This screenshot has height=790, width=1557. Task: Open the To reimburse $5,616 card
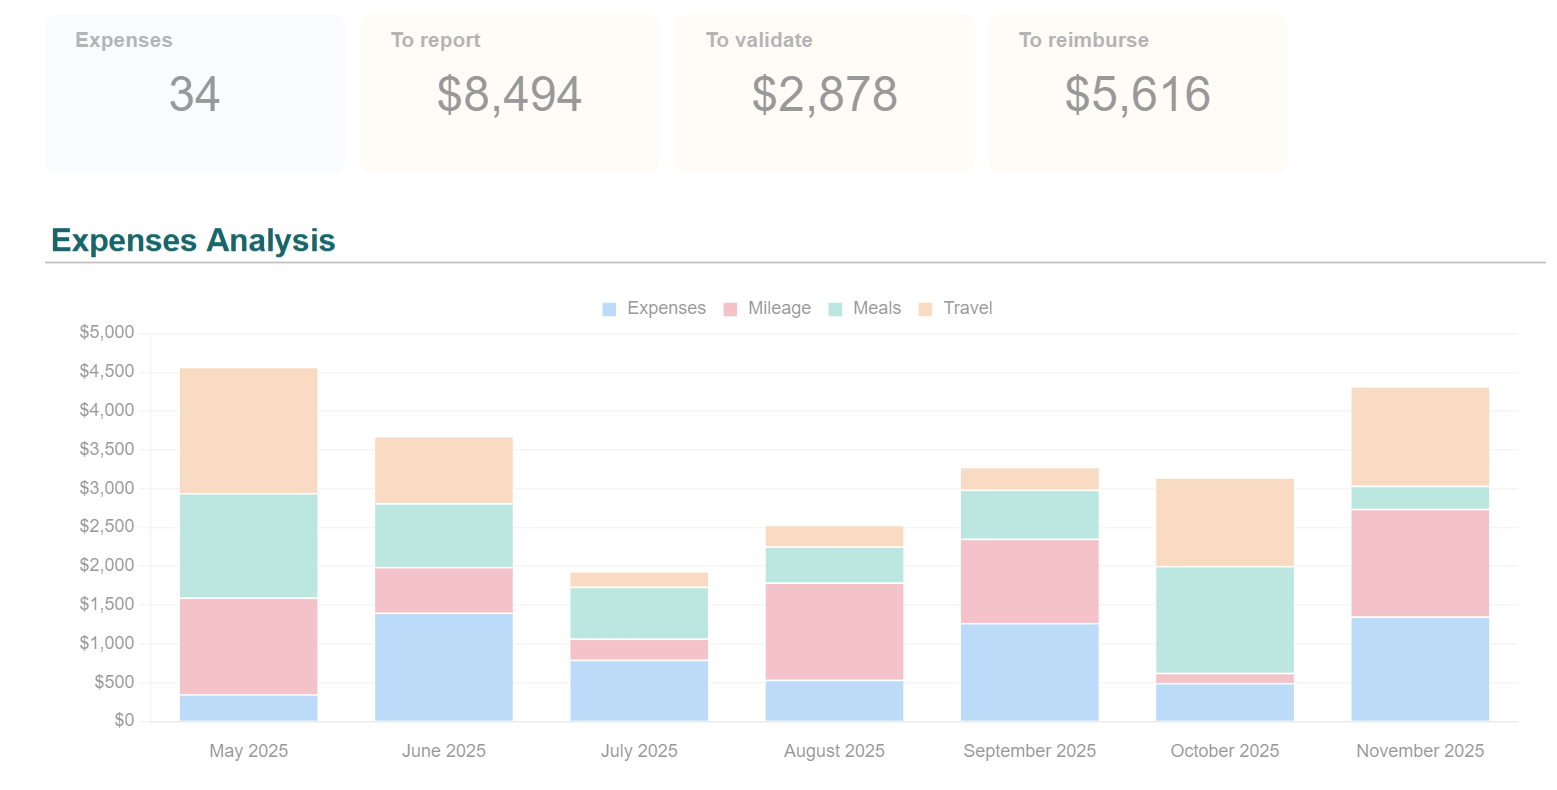(1137, 93)
